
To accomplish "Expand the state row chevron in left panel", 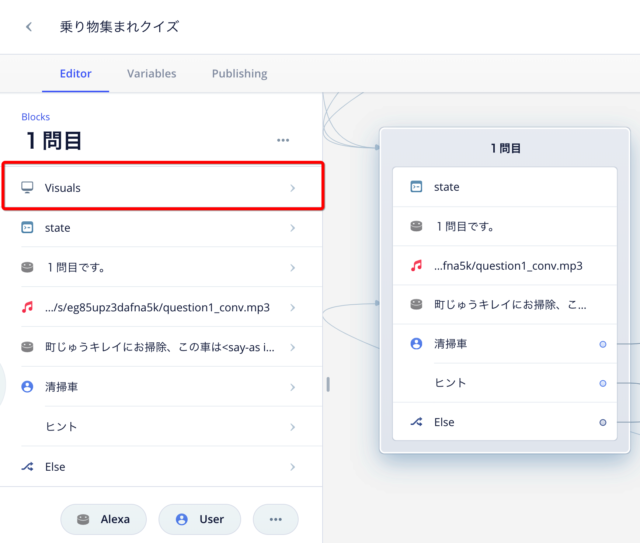I will tap(292, 228).
